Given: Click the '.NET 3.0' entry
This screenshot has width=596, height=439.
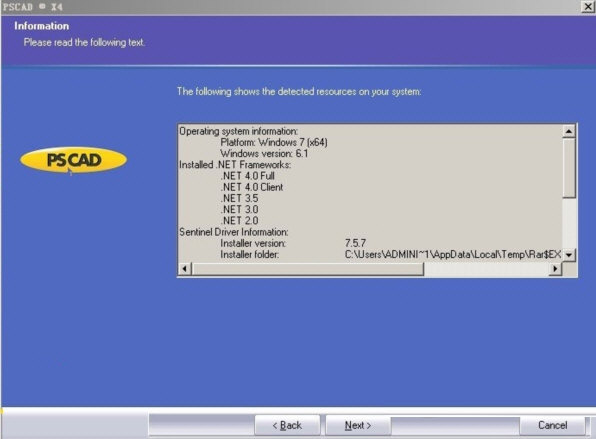Looking at the screenshot, I should click(239, 209).
